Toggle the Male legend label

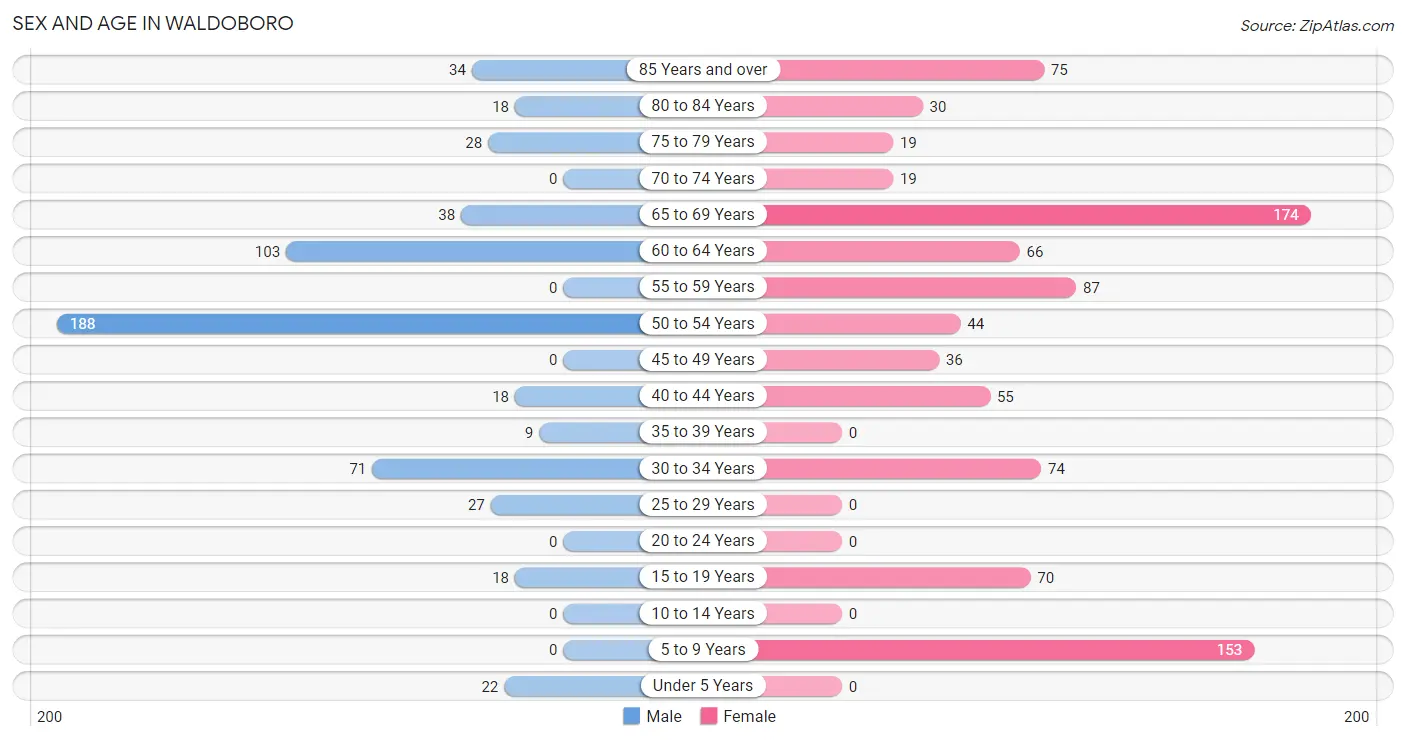tap(664, 716)
